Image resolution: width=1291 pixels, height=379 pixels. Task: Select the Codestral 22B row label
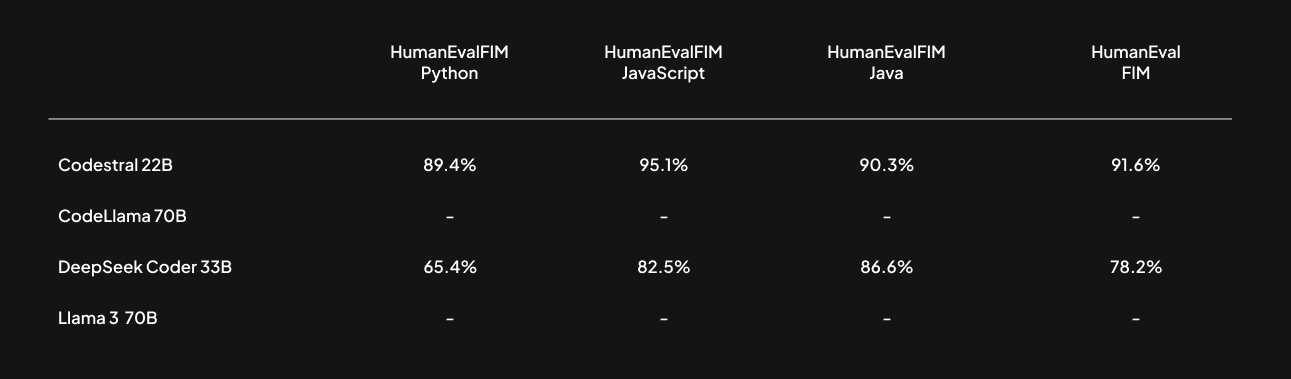pyautogui.click(x=116, y=166)
